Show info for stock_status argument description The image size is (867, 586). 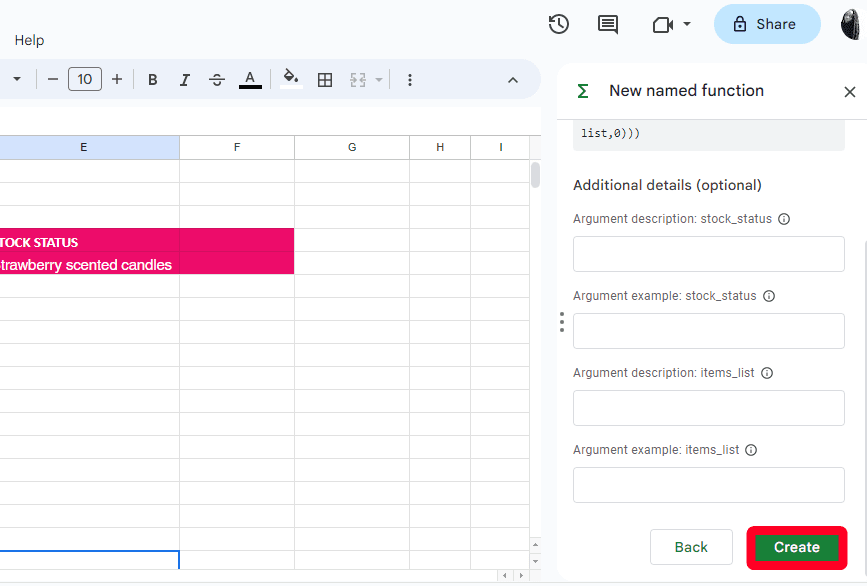coord(784,219)
